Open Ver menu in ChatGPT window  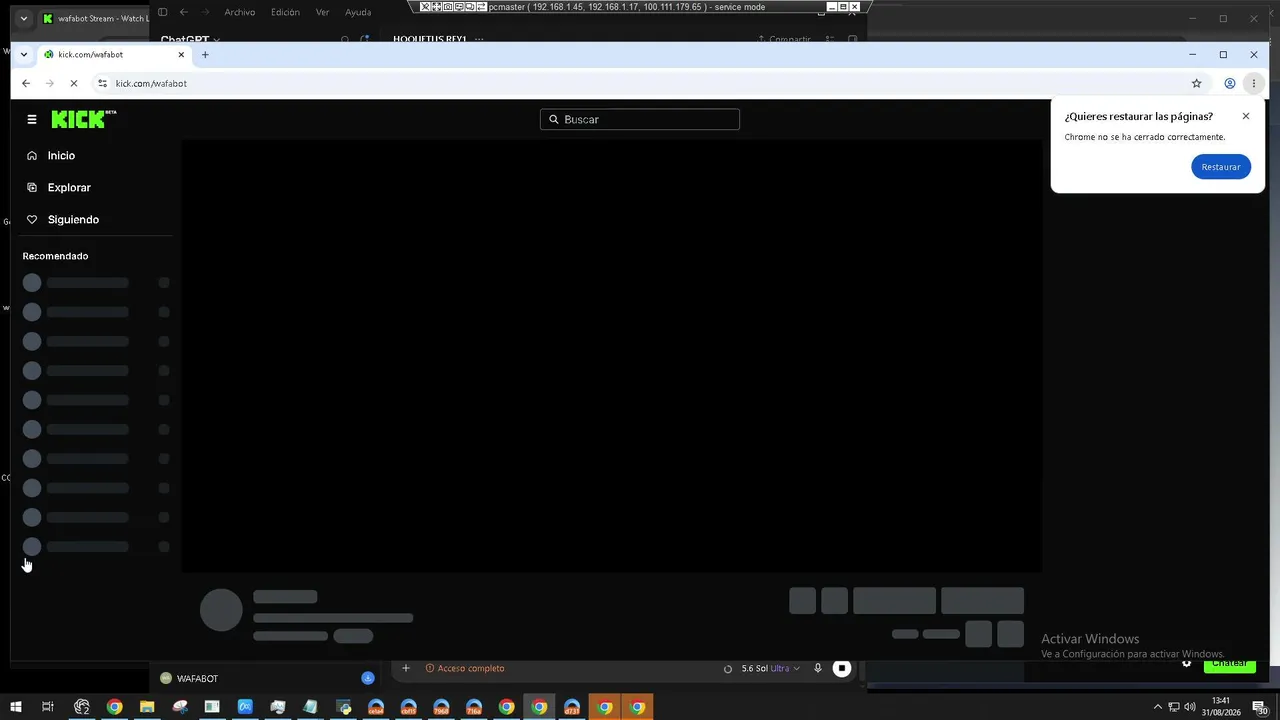(x=322, y=12)
